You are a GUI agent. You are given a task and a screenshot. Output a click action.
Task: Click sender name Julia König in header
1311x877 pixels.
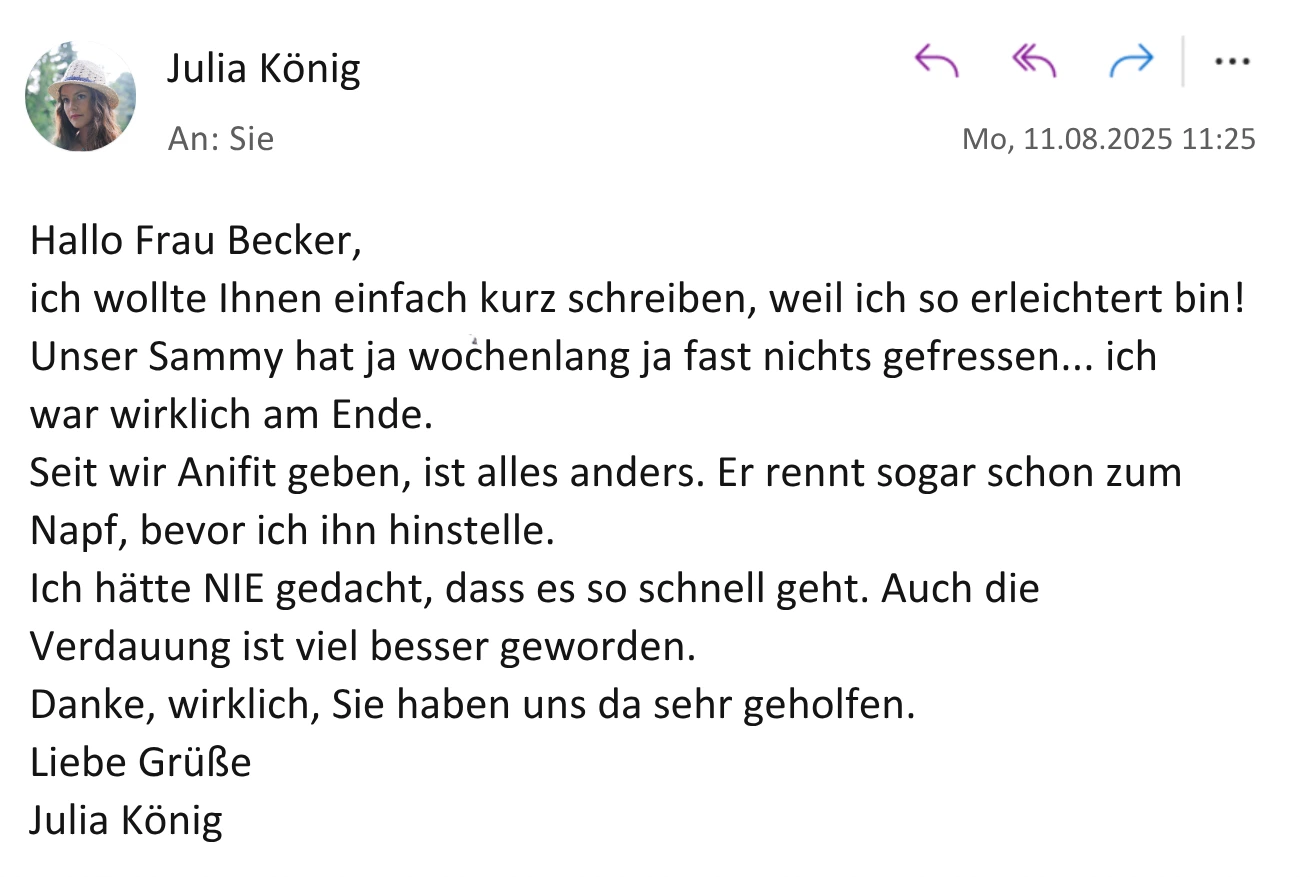[x=263, y=69]
